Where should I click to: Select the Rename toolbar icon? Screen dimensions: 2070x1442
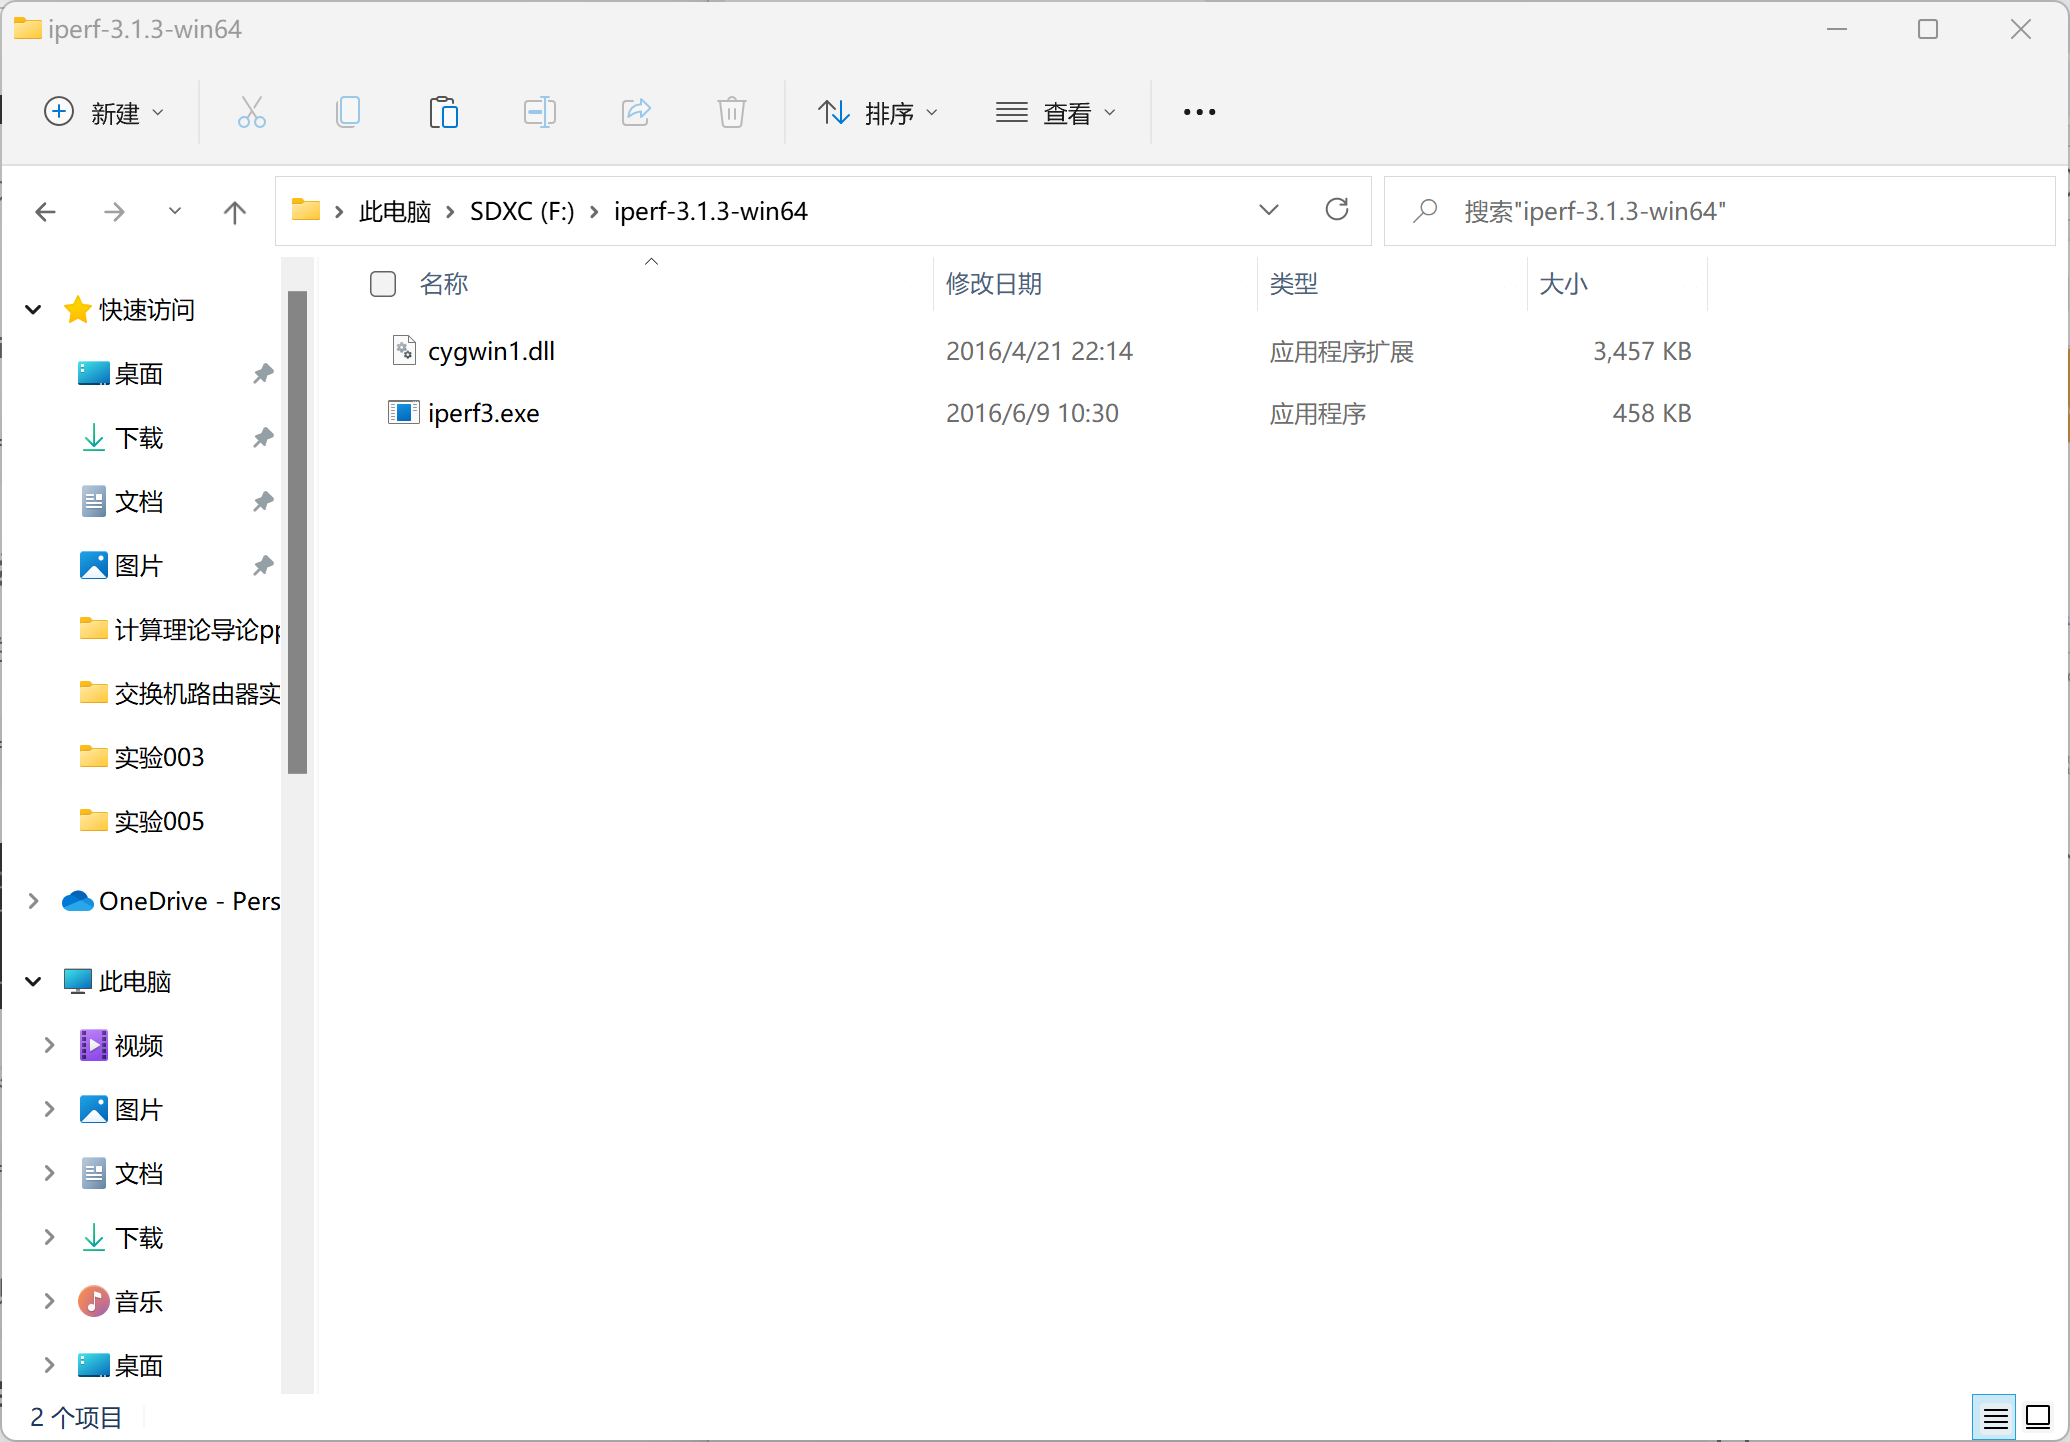click(x=539, y=112)
